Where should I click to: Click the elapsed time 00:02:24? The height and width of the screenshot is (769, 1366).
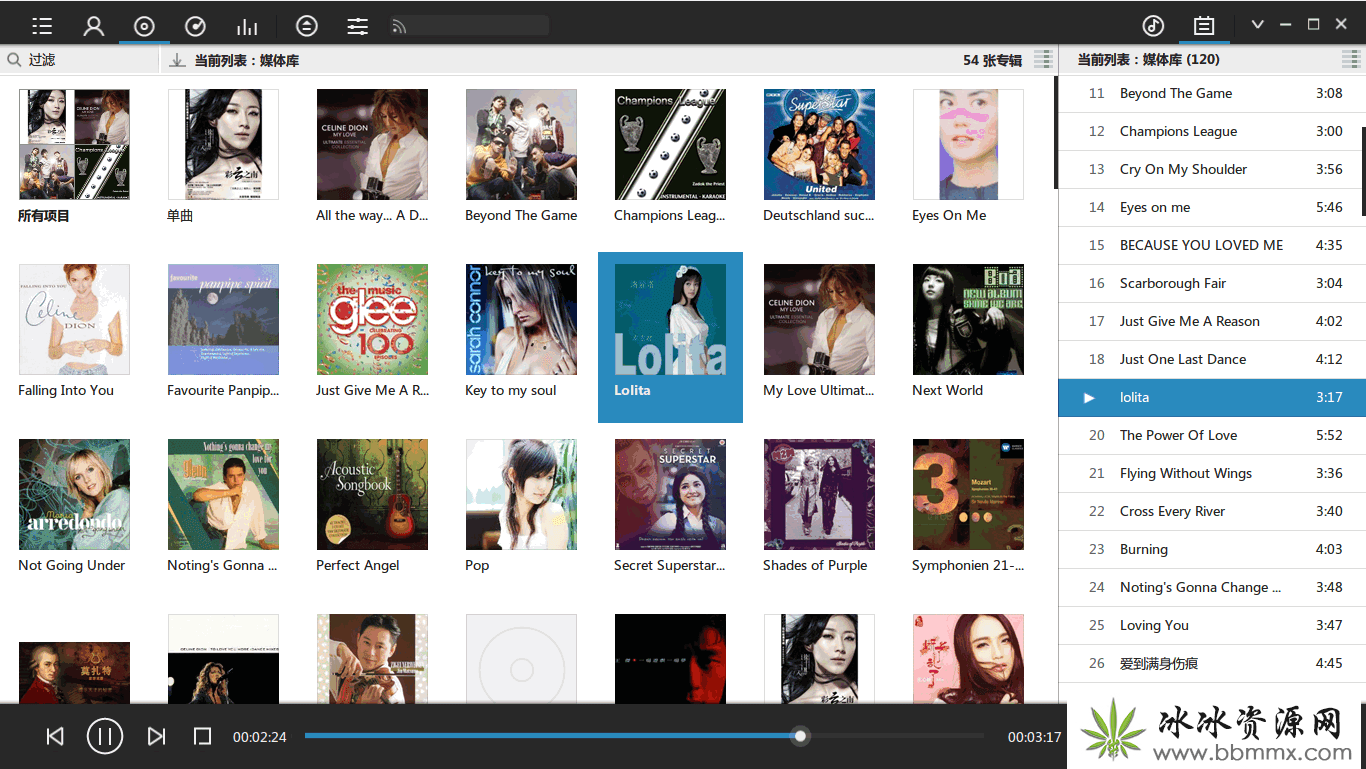click(x=260, y=737)
